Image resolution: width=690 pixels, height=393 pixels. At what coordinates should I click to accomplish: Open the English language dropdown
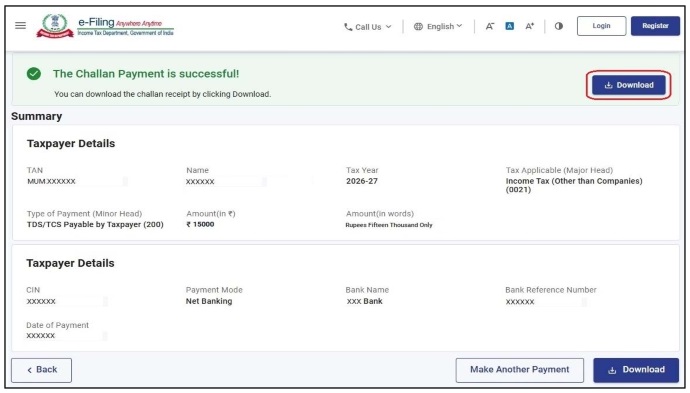coord(438,26)
